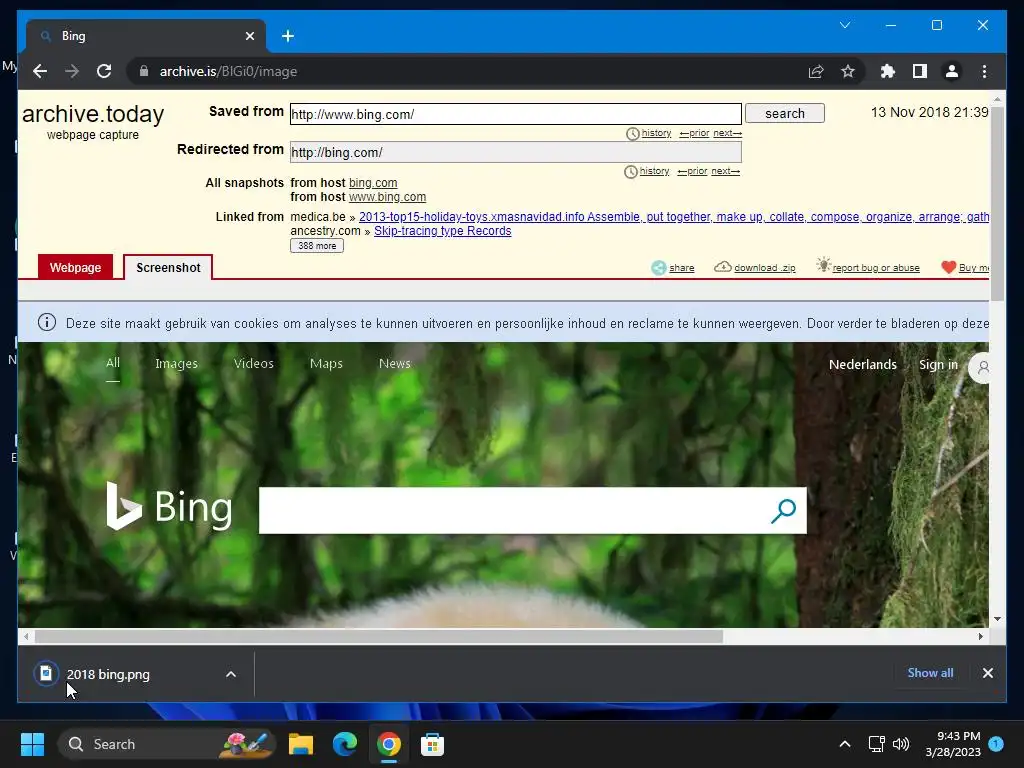Click next link under Saved from

point(728,133)
